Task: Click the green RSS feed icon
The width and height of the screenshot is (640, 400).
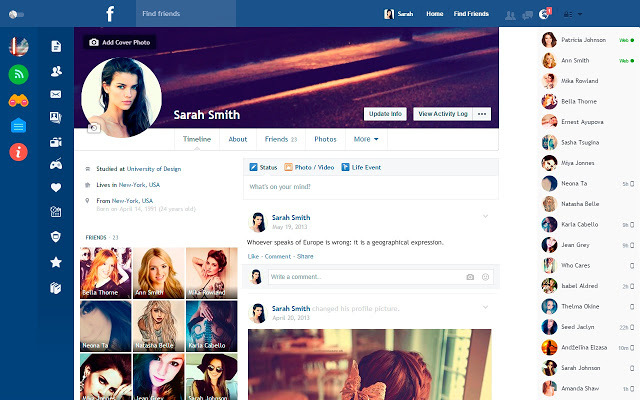Action: (x=18, y=74)
